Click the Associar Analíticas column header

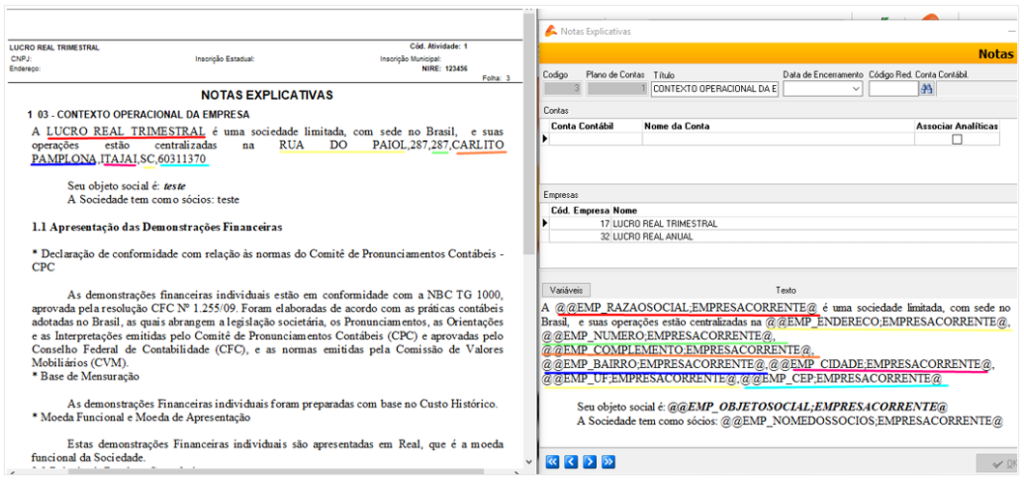(957, 126)
